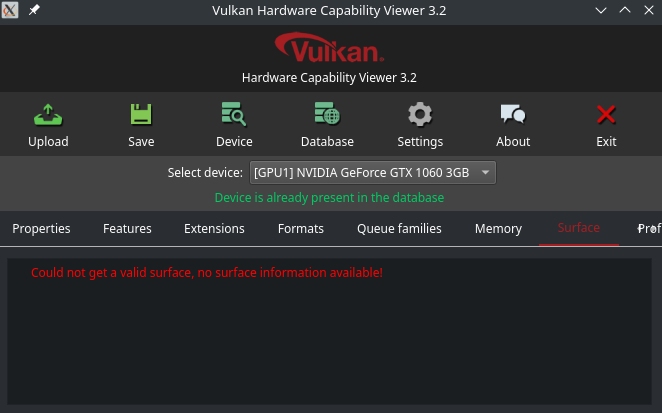The height and width of the screenshot is (413, 662).
Task: Open the online Database globe icon
Action: pyautogui.click(x=327, y=114)
